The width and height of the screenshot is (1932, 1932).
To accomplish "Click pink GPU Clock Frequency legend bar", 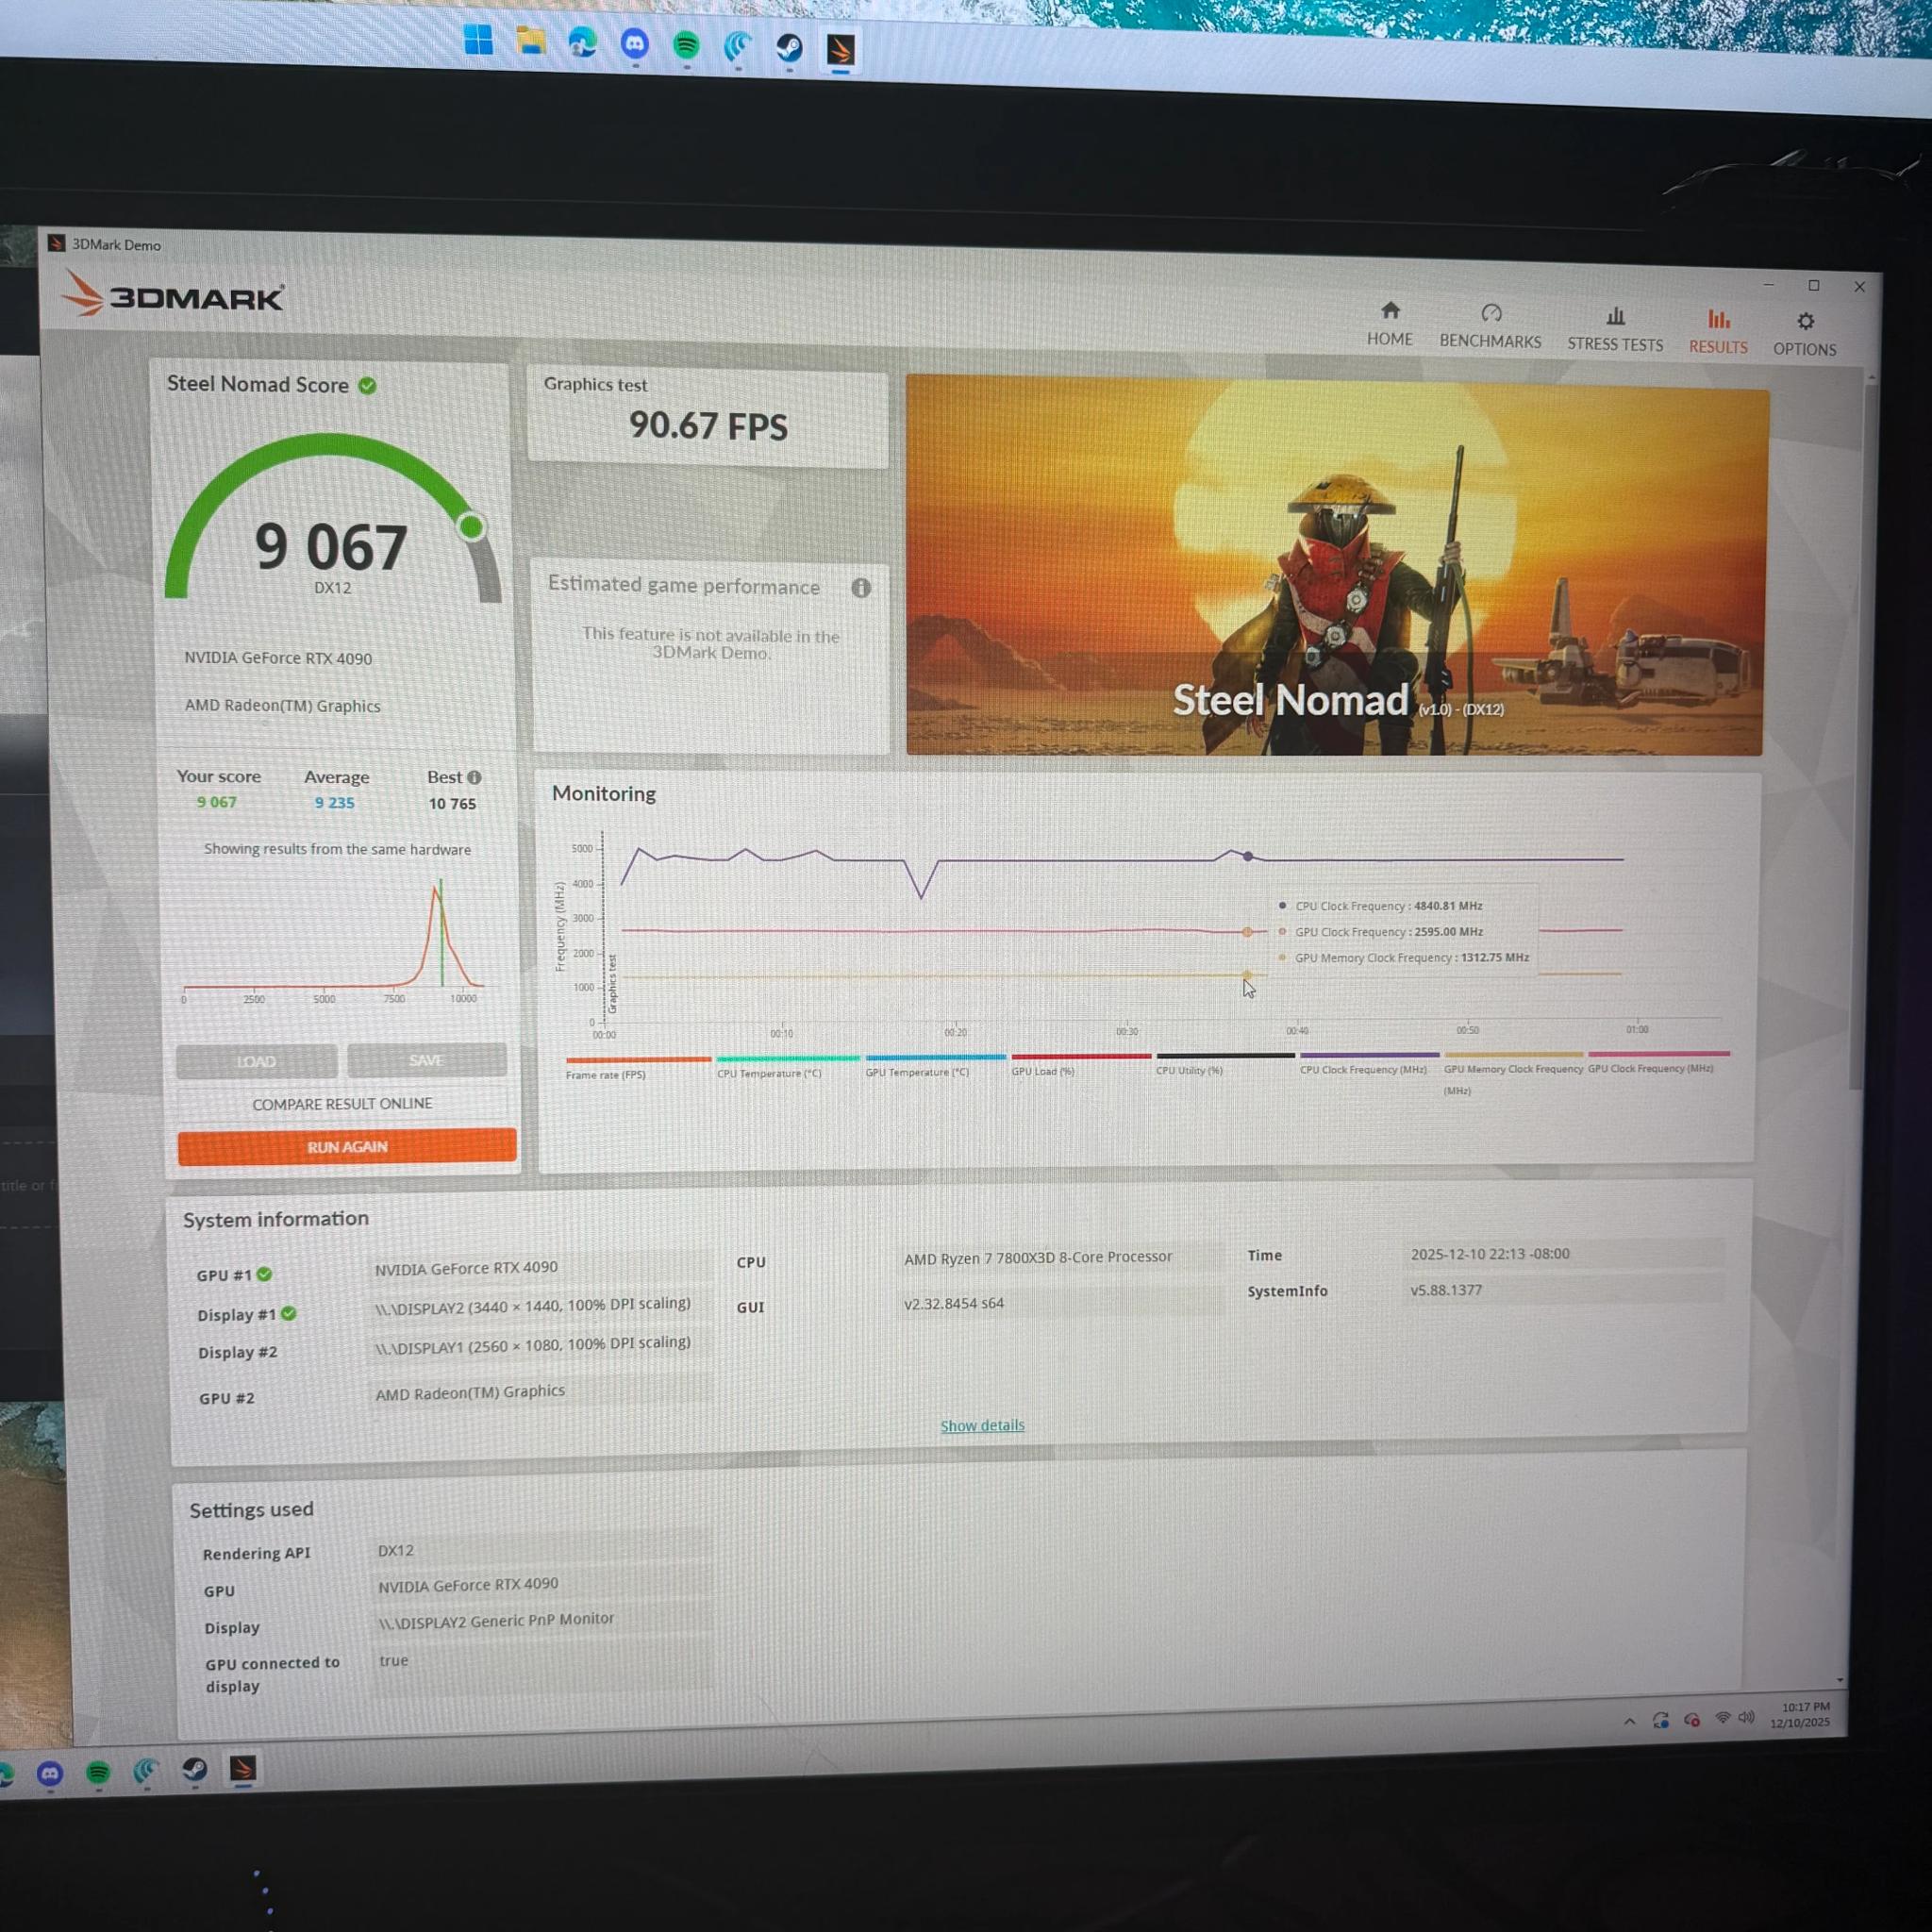I will (1659, 1053).
